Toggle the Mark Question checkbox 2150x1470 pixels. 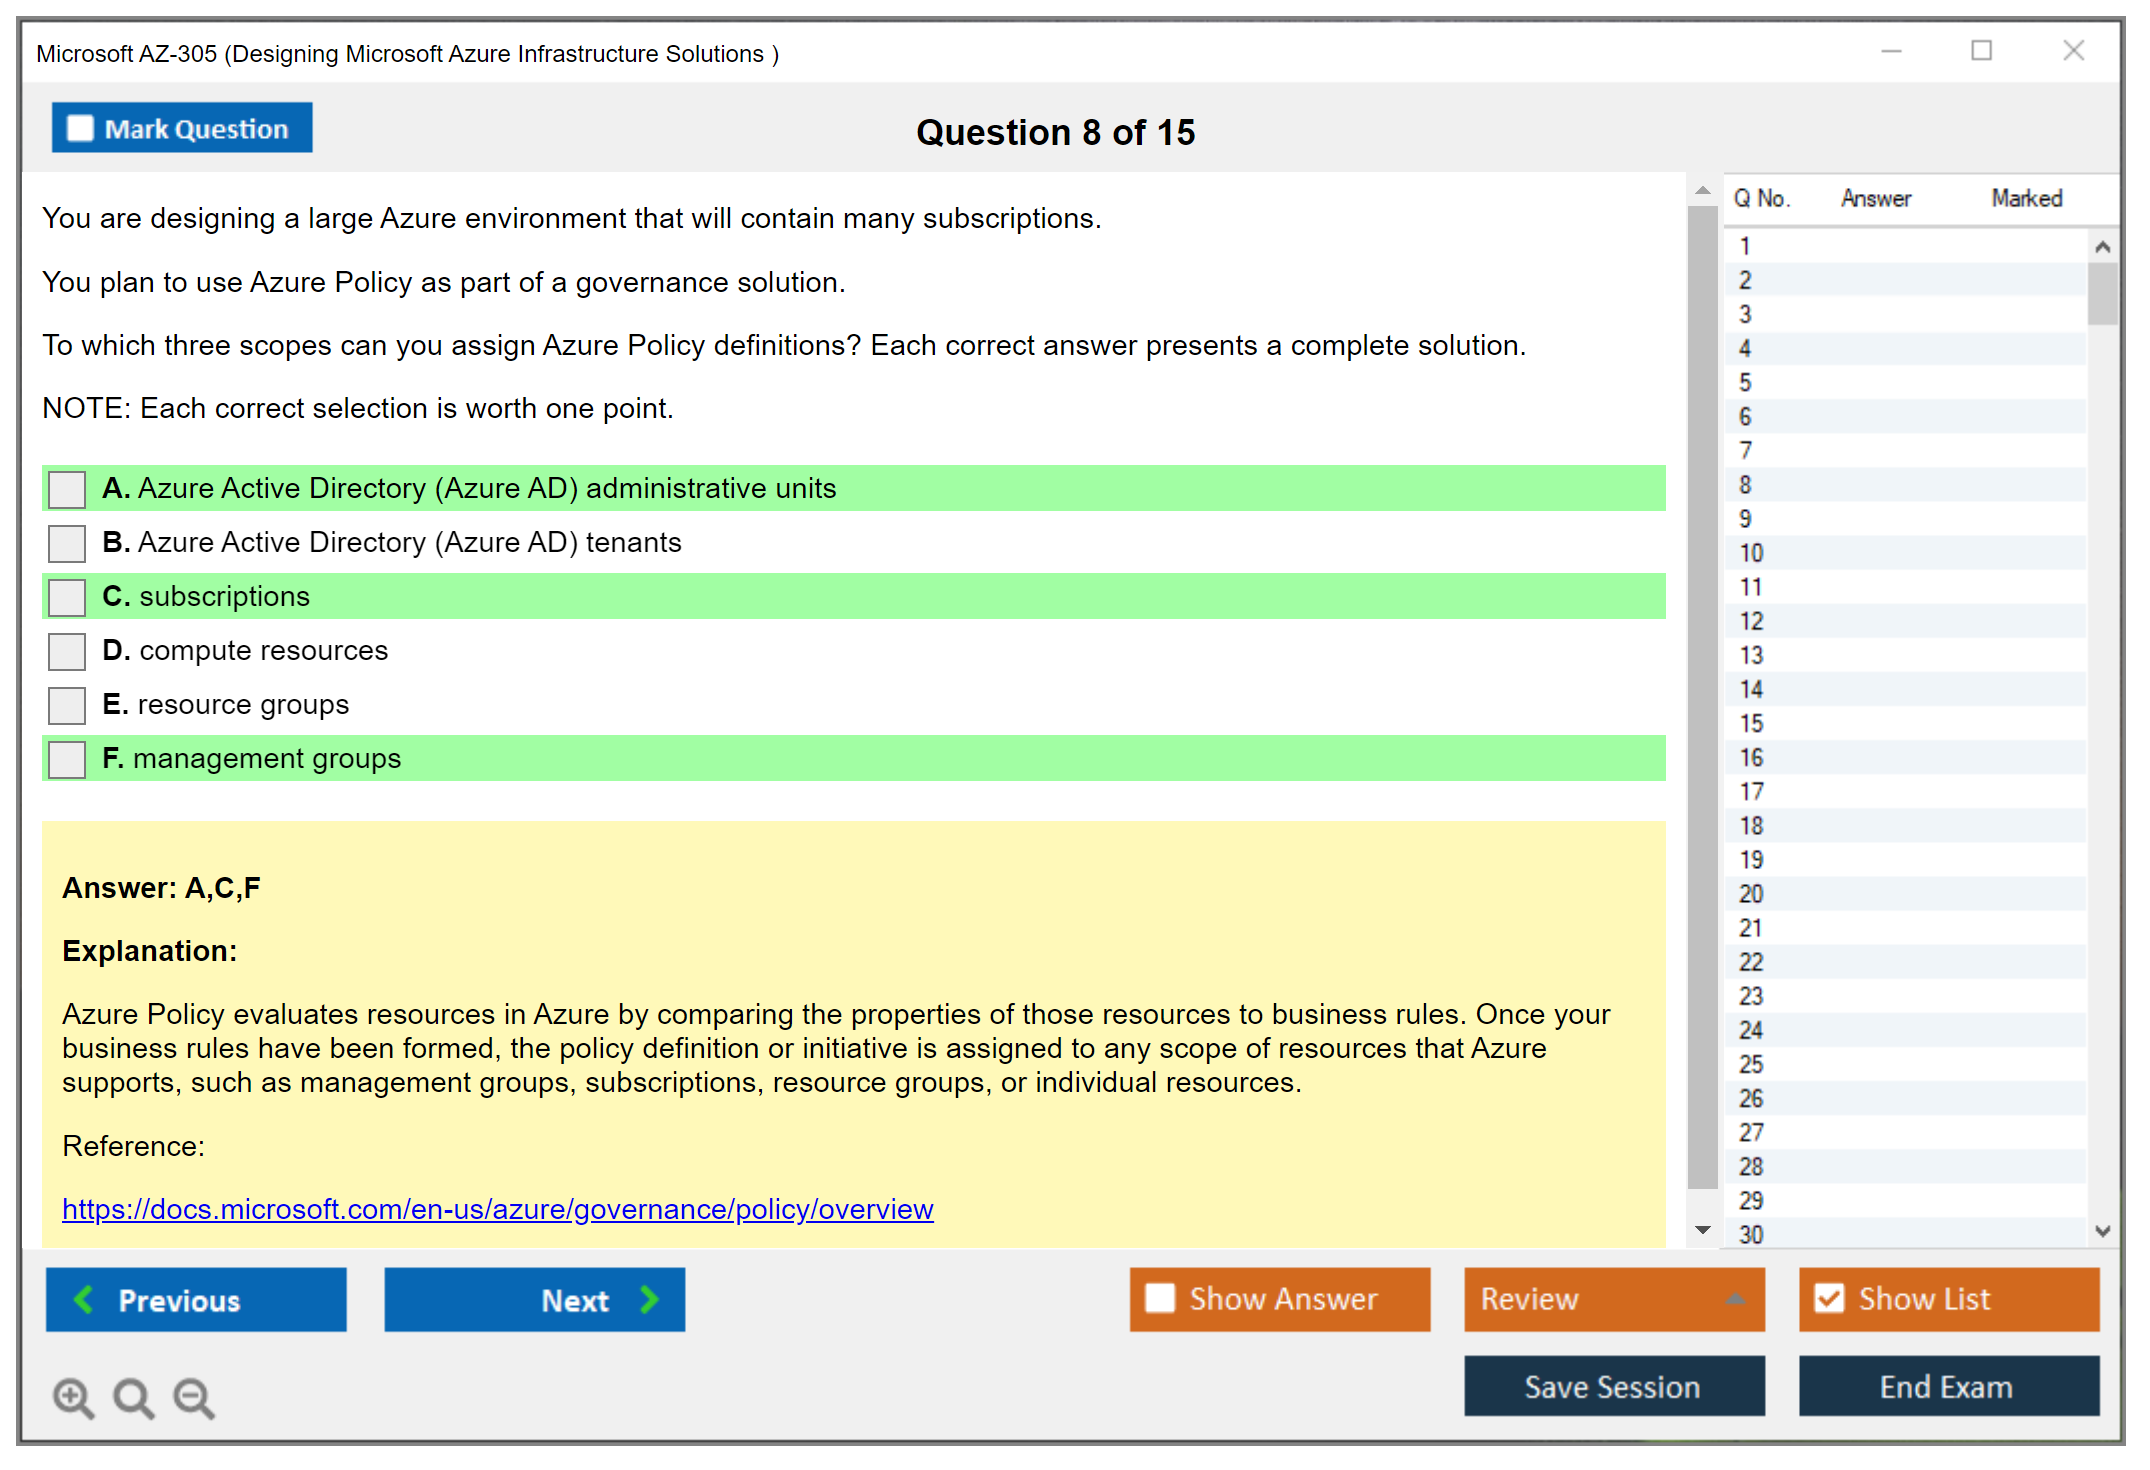[80, 128]
